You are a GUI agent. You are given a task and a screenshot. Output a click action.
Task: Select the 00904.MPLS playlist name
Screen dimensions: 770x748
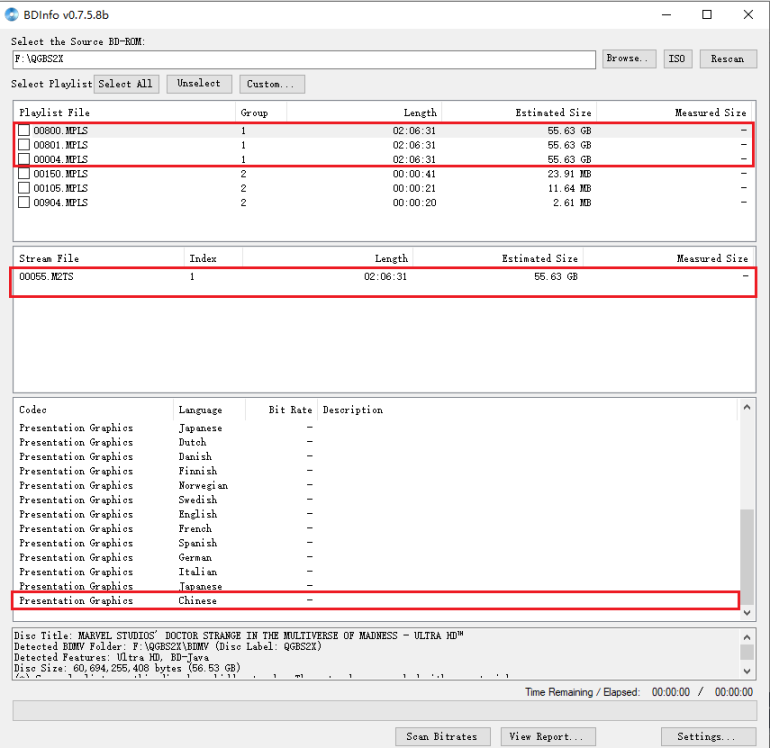coord(60,202)
